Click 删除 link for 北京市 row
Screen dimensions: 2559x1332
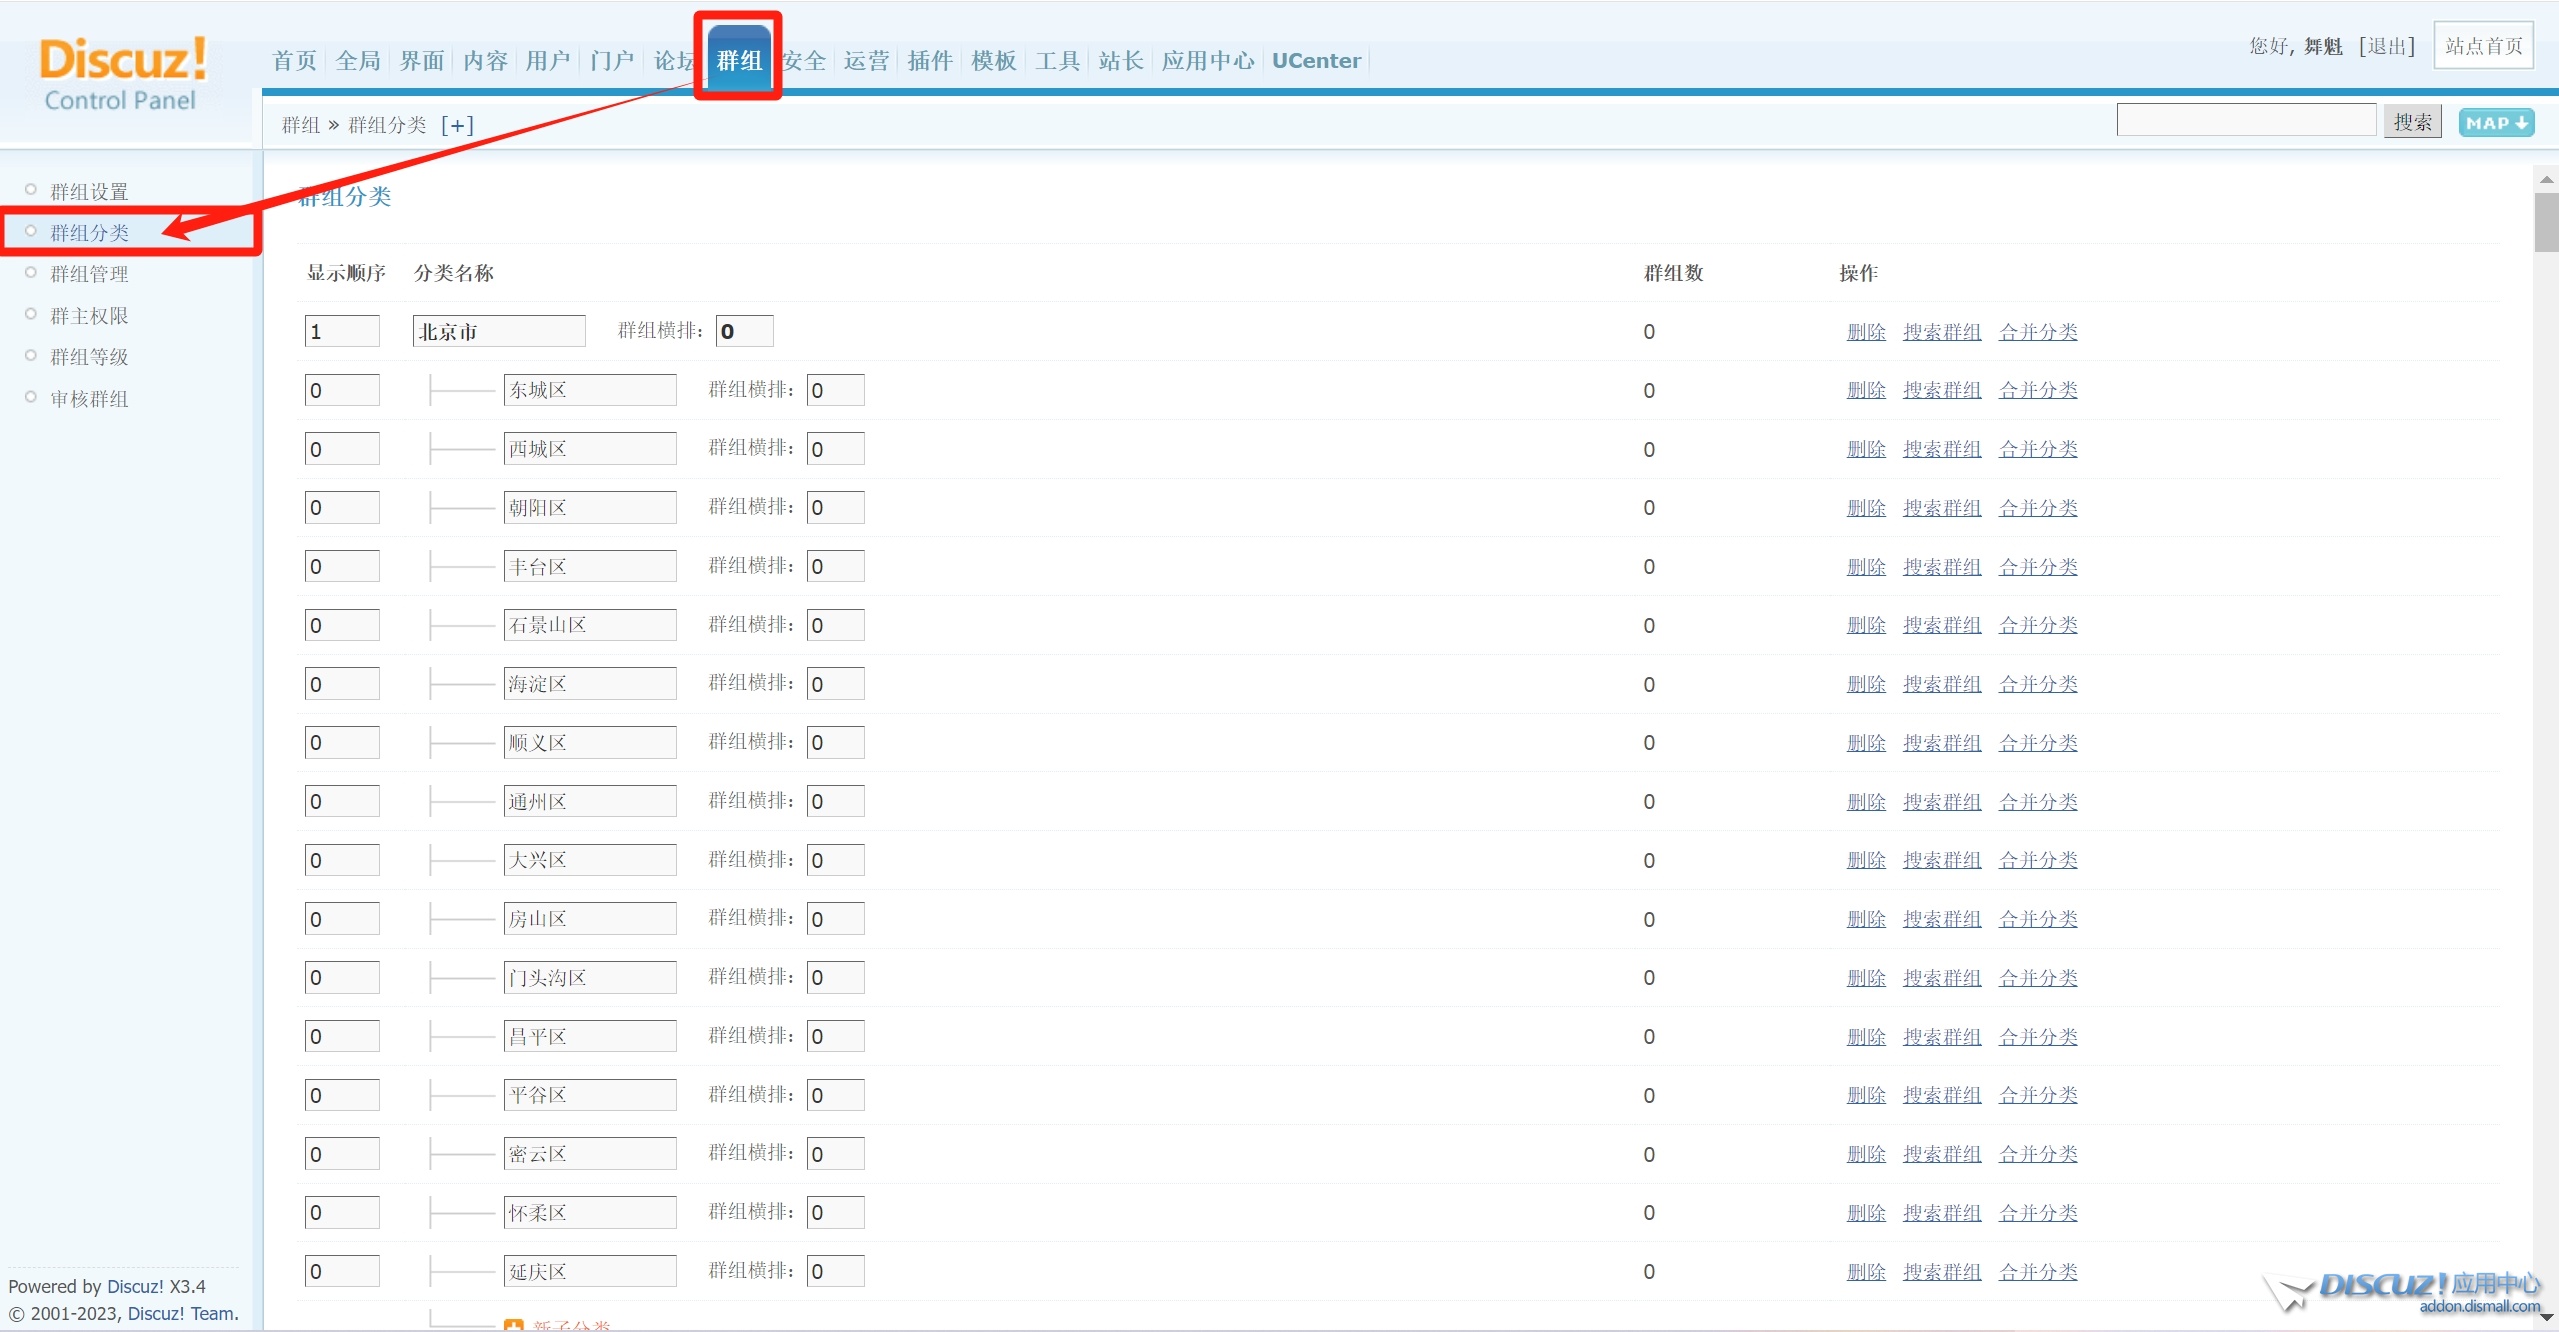(x=1865, y=332)
